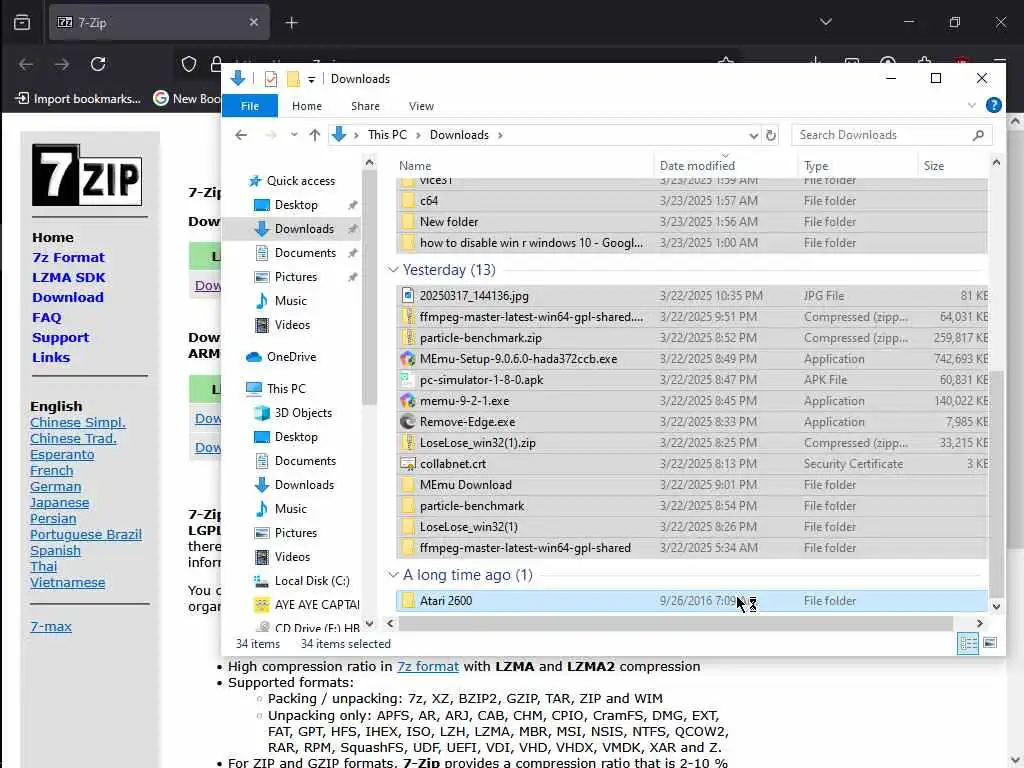This screenshot has height=768, width=1024.
Task: Open pinned Downloads under Quick access
Action: (x=304, y=229)
